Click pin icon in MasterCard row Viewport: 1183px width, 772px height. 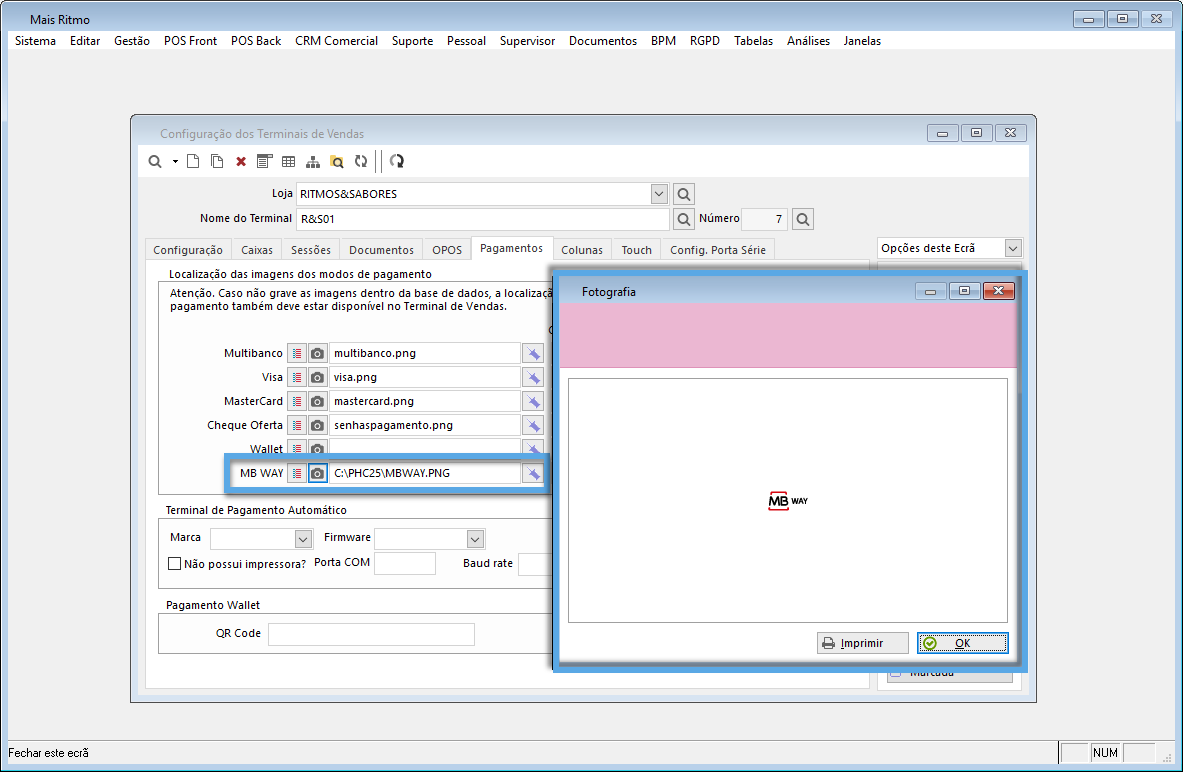[x=533, y=401]
